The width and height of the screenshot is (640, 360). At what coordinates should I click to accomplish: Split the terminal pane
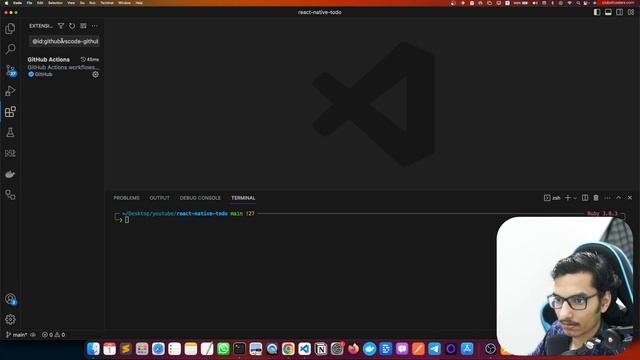585,198
